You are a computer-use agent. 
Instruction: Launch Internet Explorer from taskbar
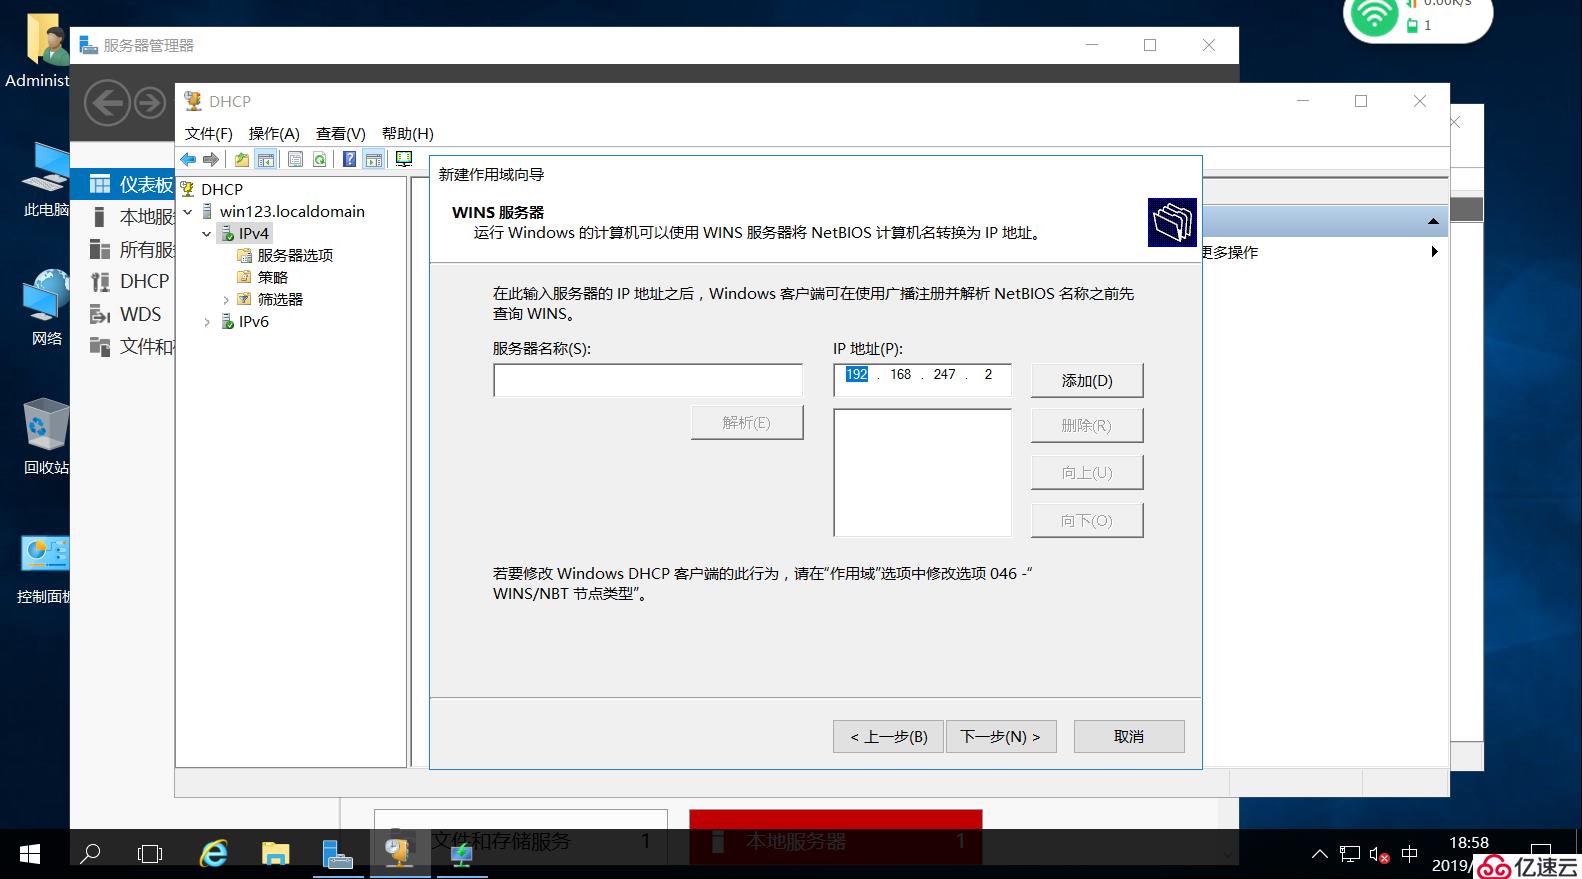point(214,854)
